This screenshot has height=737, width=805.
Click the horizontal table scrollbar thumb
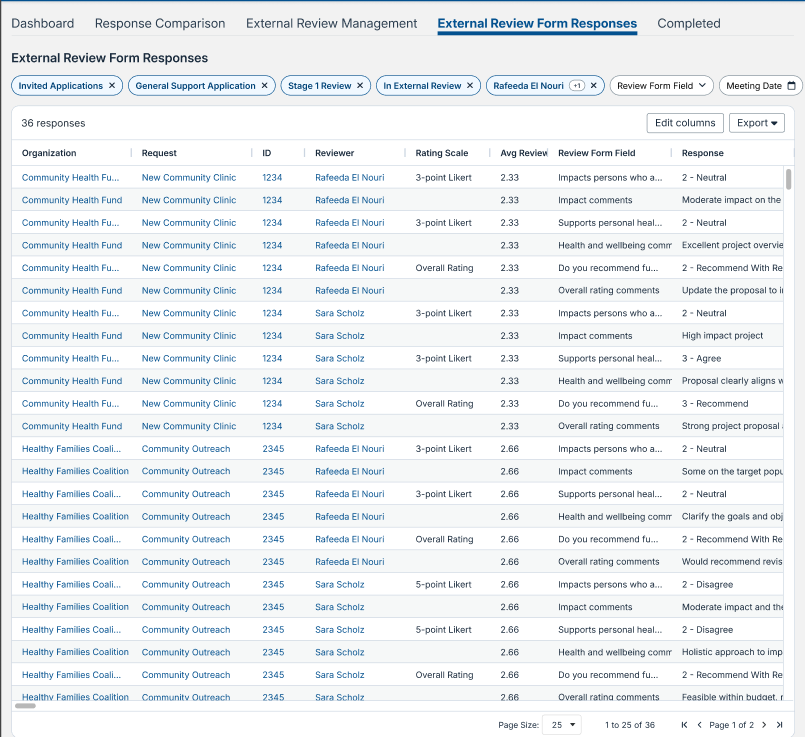click(x=25, y=706)
